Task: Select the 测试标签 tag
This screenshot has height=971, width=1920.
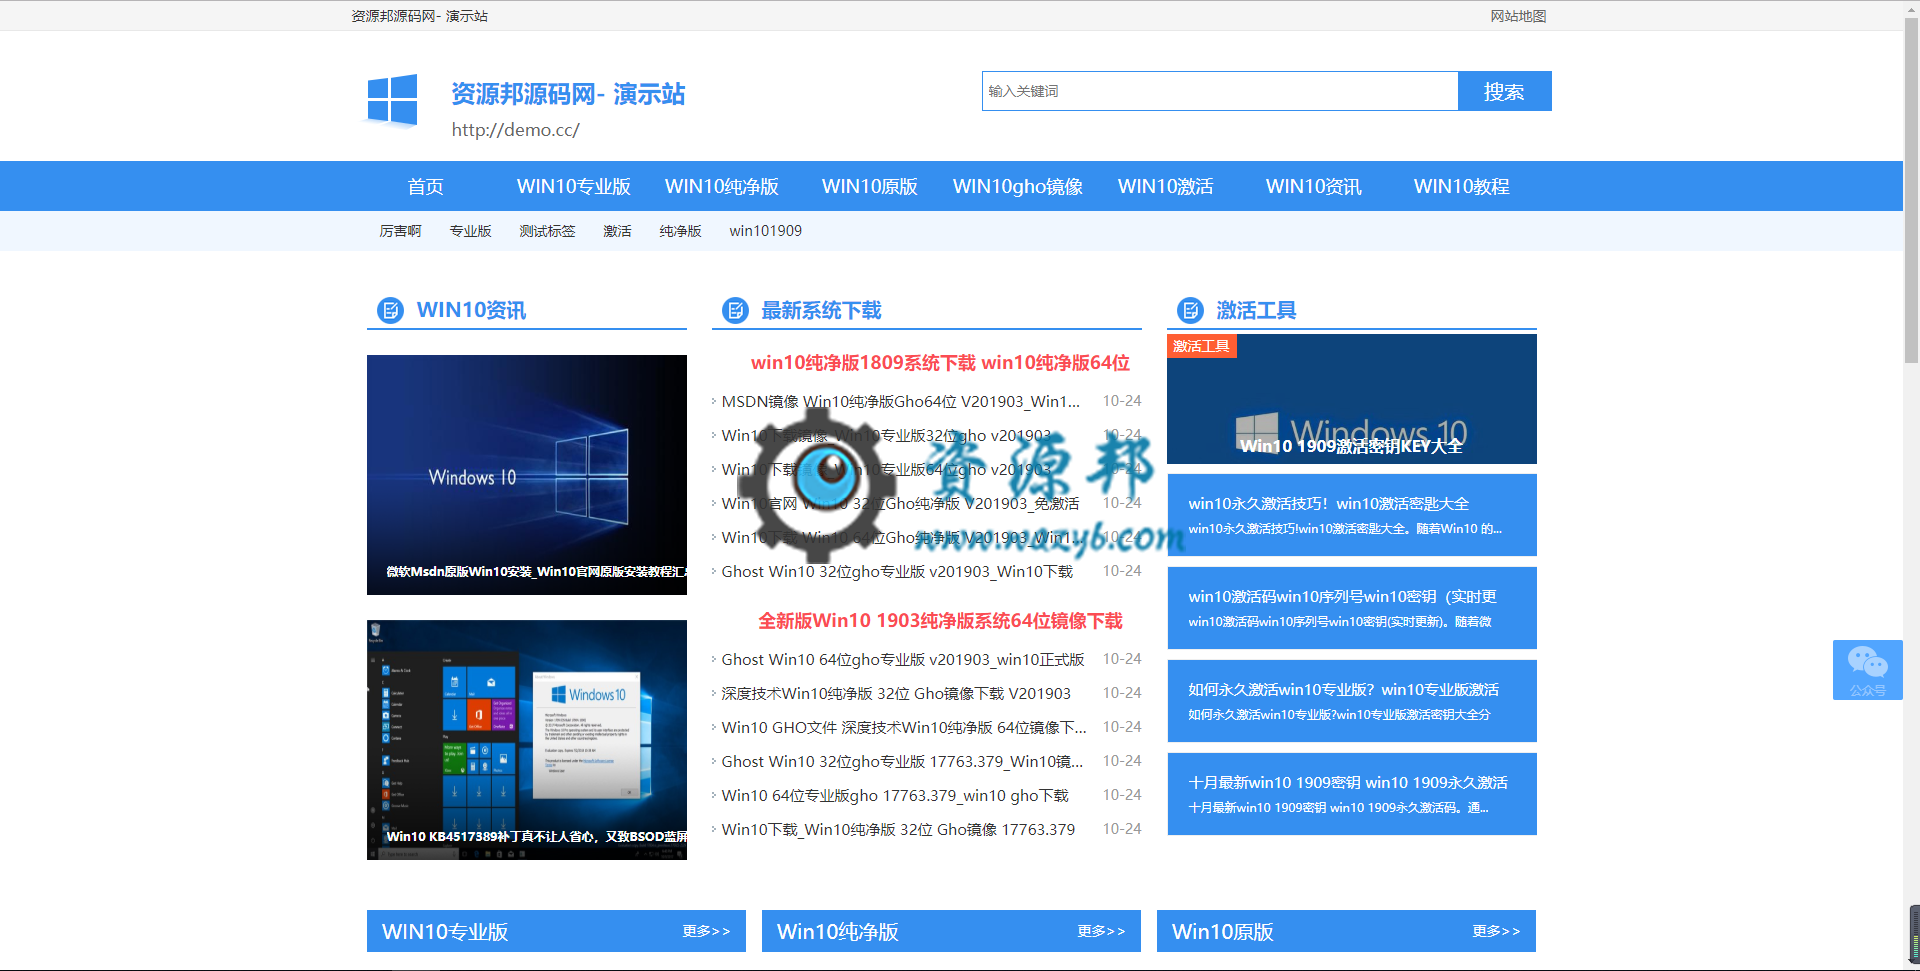Action: tap(547, 231)
